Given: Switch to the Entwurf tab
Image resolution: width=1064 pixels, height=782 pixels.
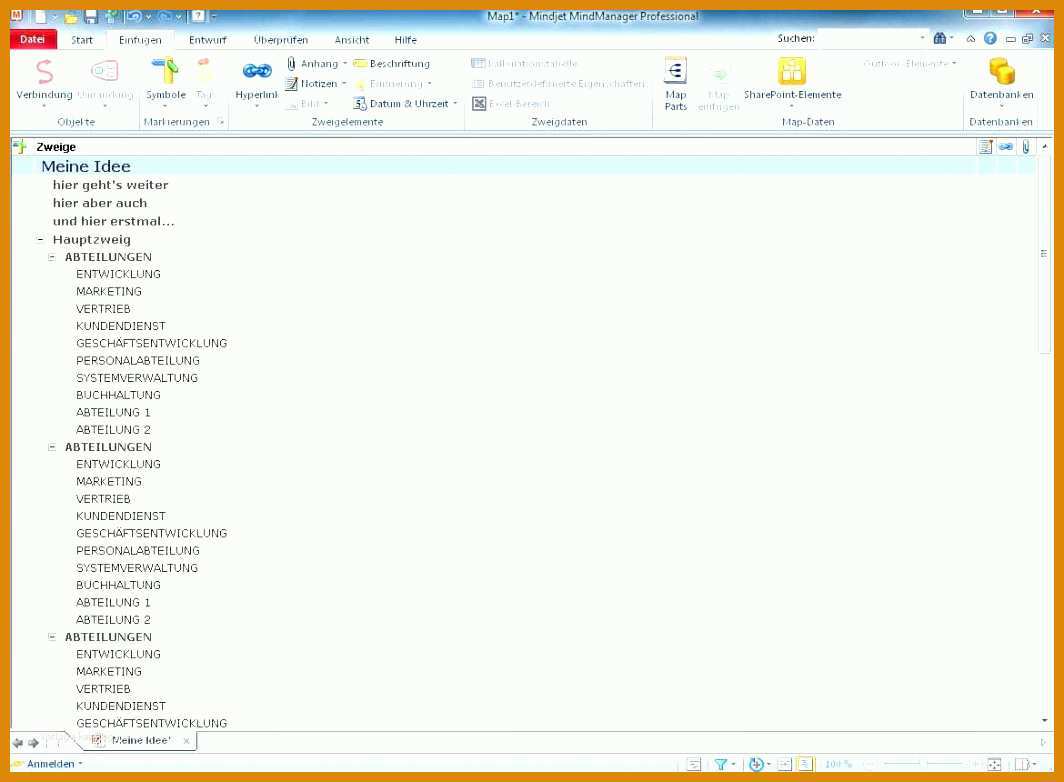Looking at the screenshot, I should 208,40.
